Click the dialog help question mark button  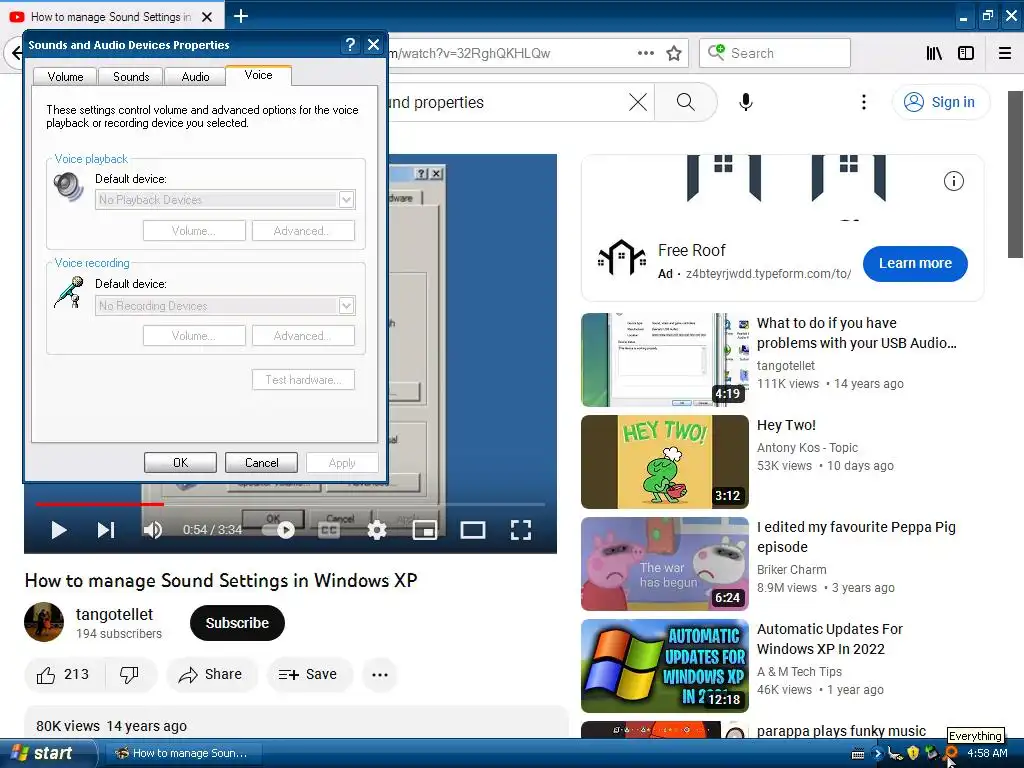point(351,44)
